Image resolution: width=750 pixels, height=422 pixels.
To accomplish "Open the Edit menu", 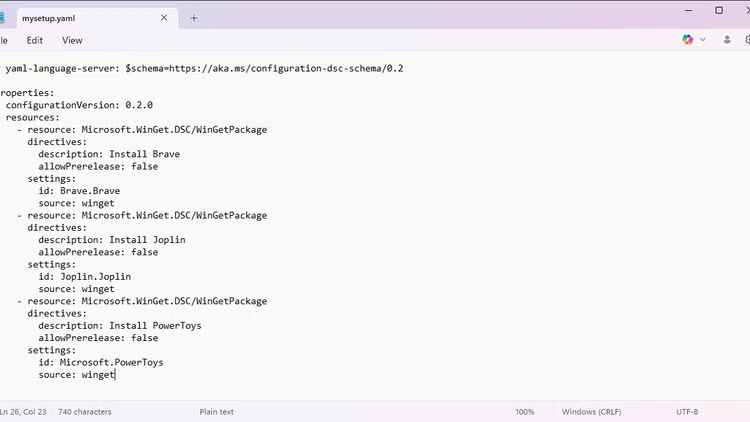I will (x=34, y=40).
